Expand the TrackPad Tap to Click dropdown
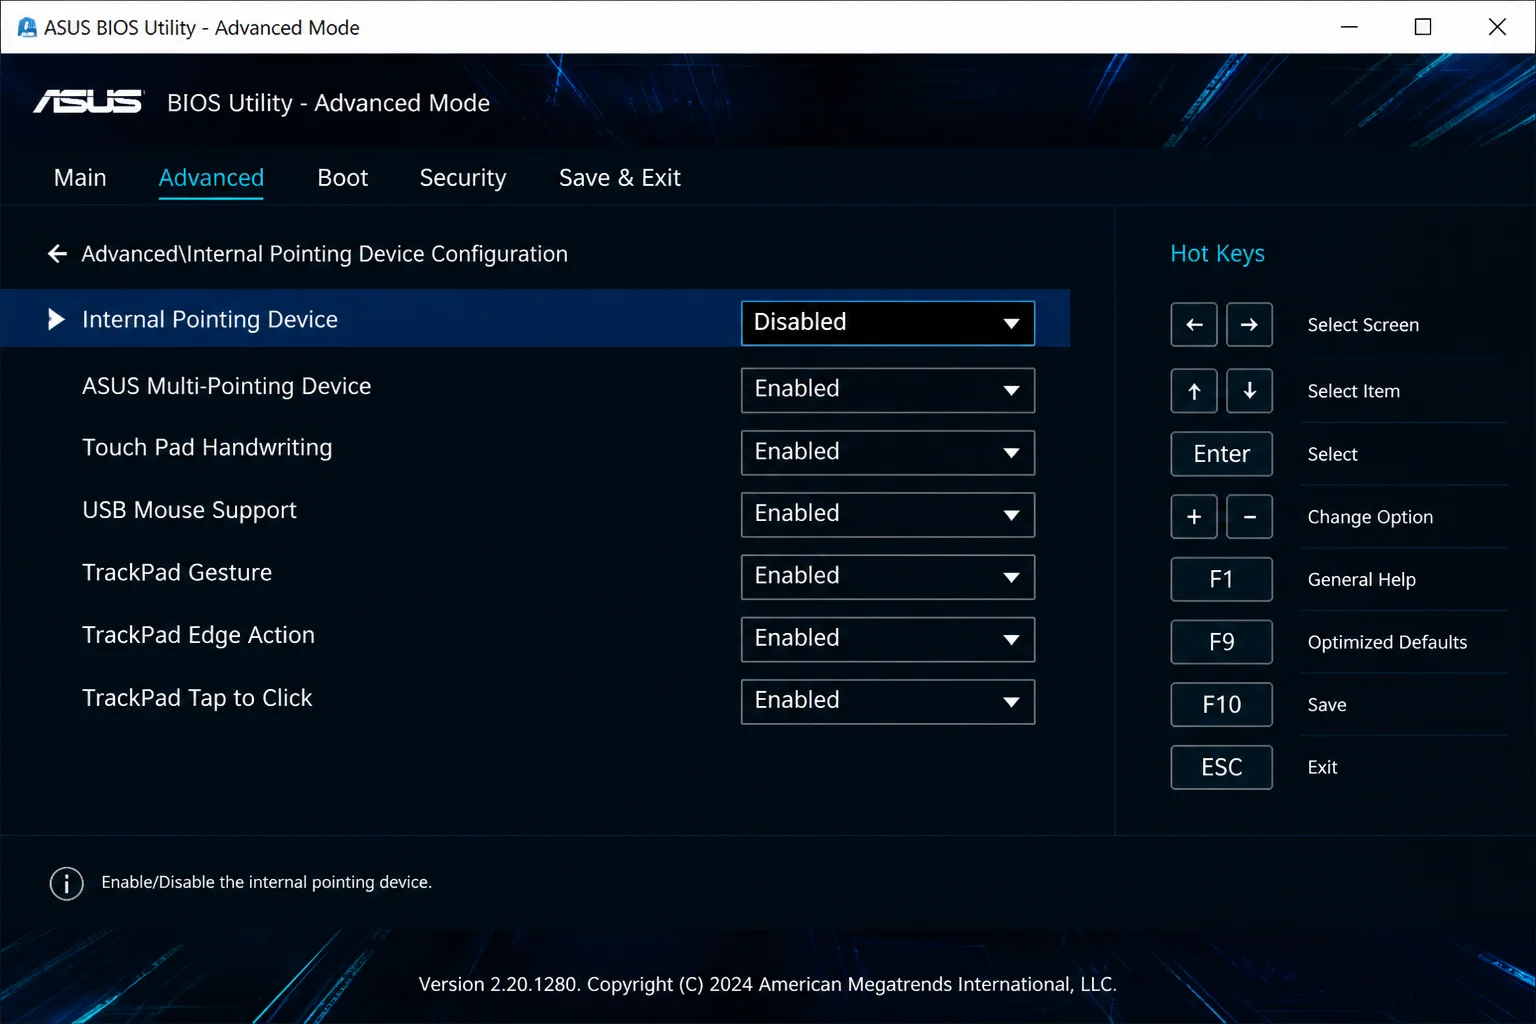Viewport: 1536px width, 1024px height. point(888,701)
